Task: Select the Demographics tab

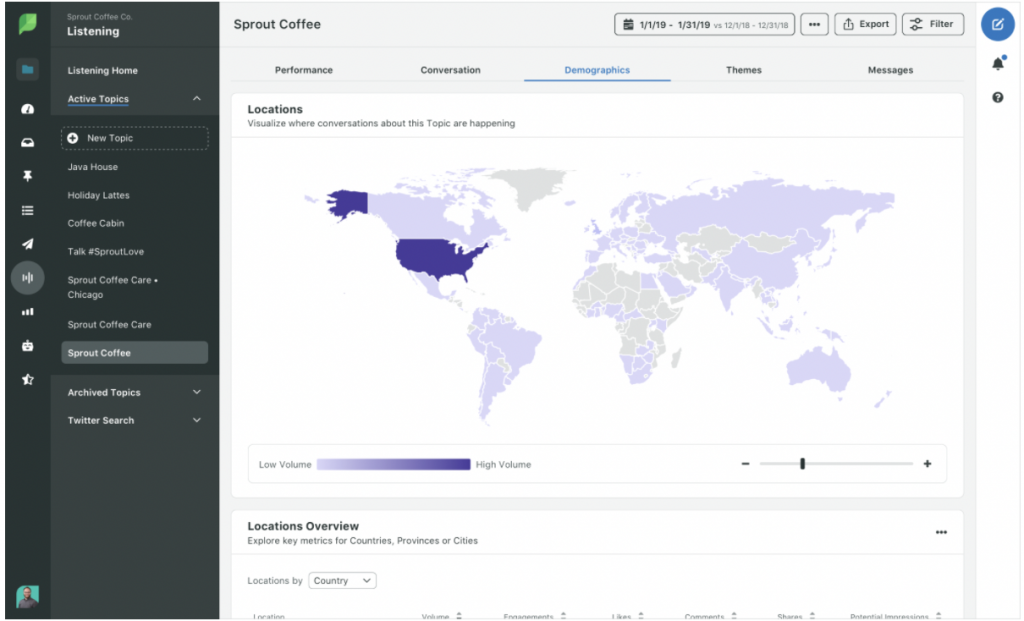Action: pos(597,70)
